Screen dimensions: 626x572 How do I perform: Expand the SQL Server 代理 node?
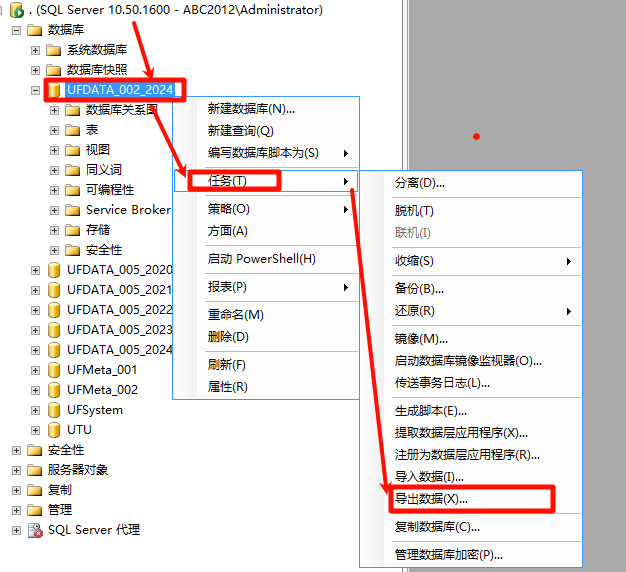[16, 530]
